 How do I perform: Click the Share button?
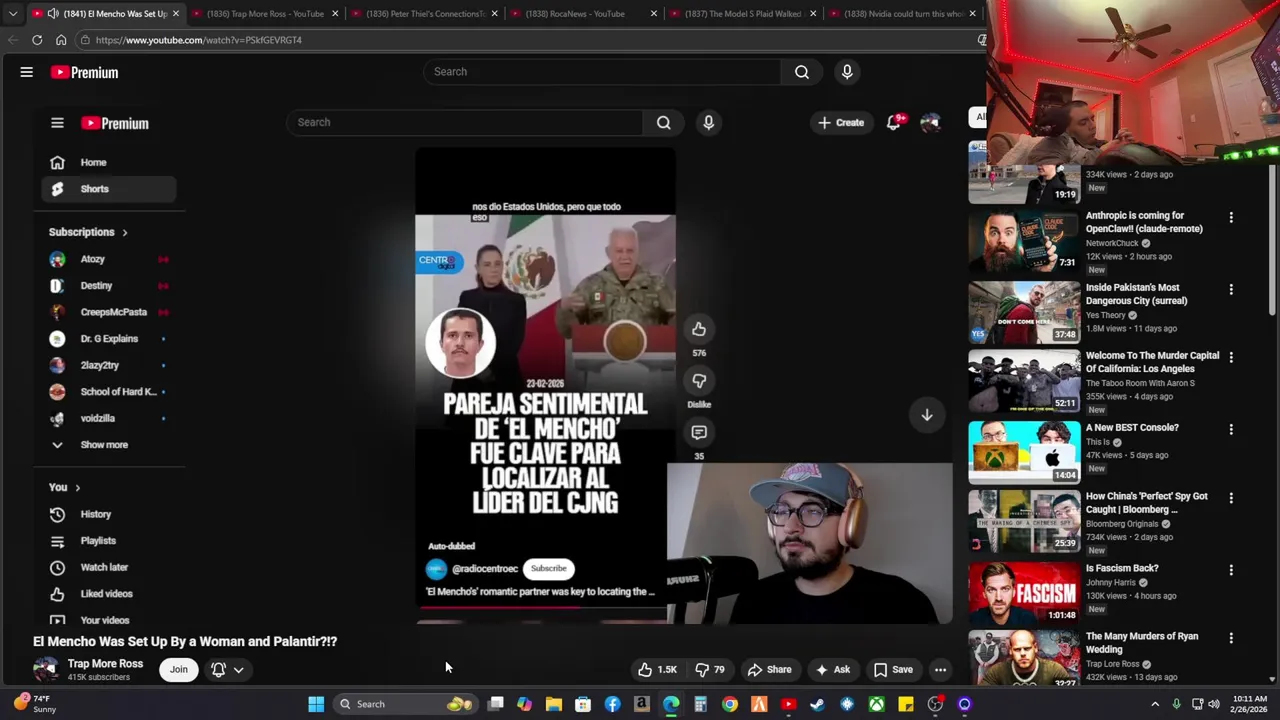[x=770, y=670]
